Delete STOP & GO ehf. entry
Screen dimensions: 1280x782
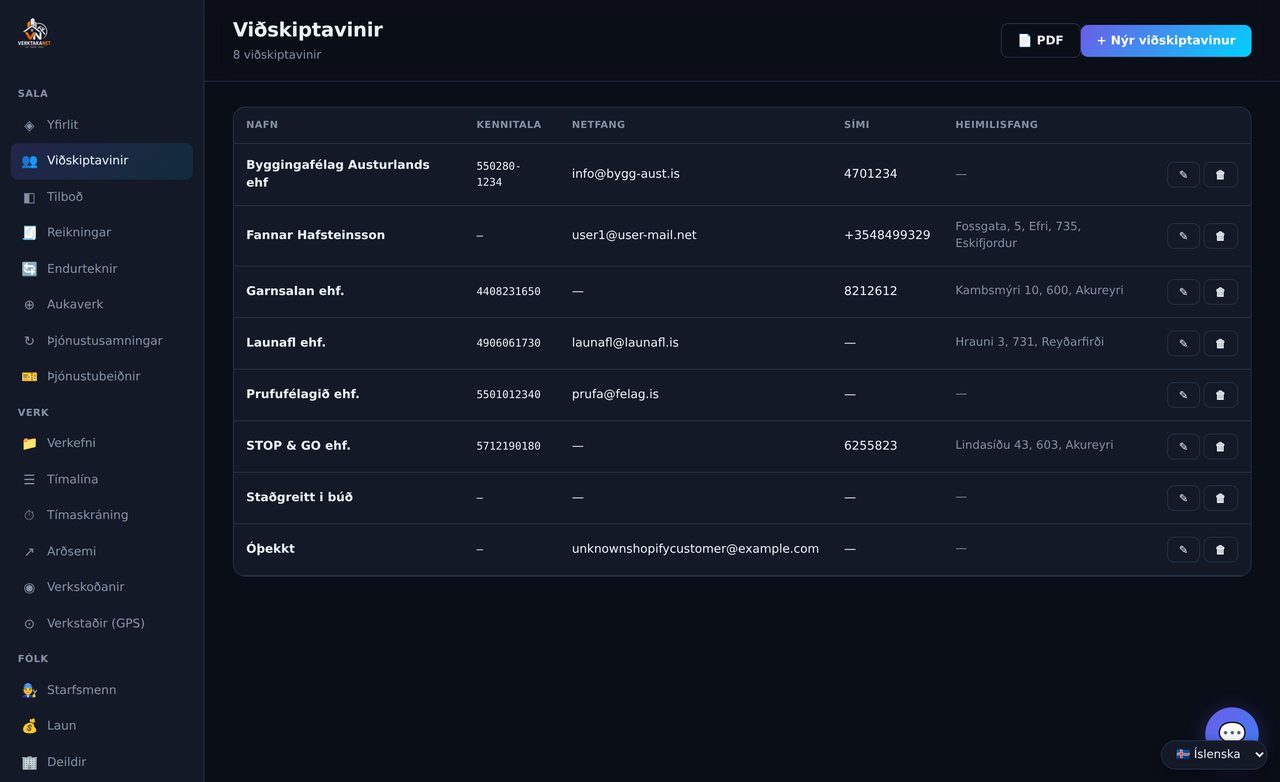click(1220, 446)
